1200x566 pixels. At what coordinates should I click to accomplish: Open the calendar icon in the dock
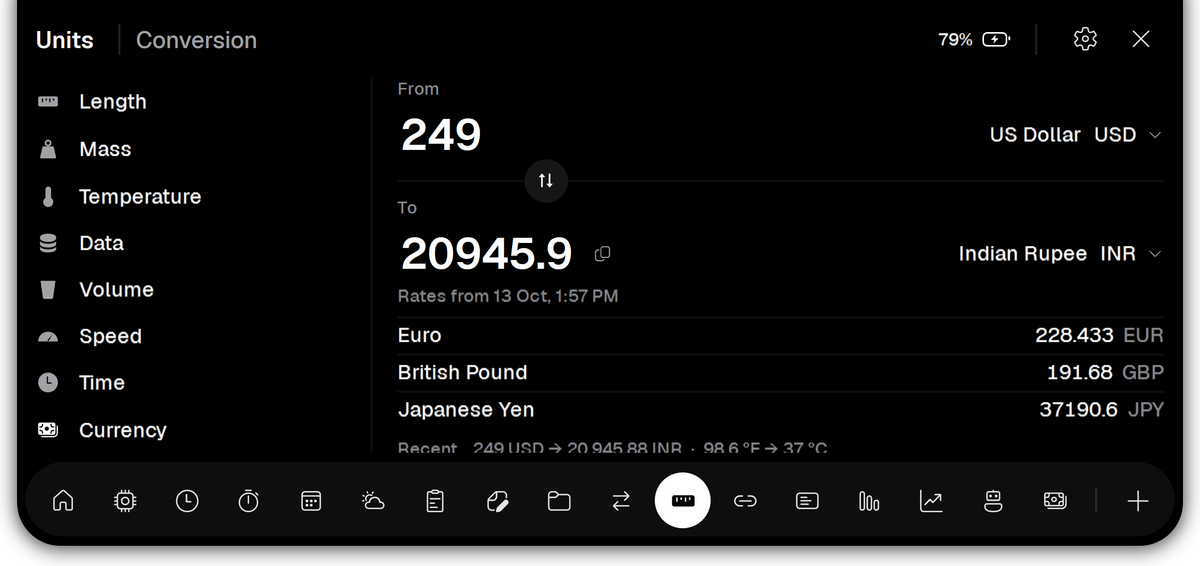pyautogui.click(x=311, y=501)
